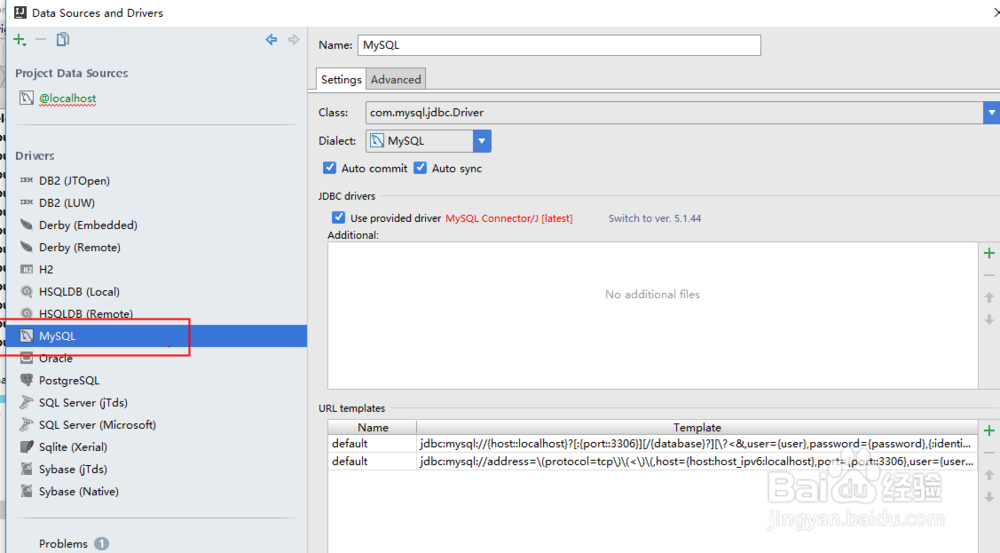Edit the driver Class field
Screen dimensions: 1000x553
pyautogui.click(x=674, y=112)
